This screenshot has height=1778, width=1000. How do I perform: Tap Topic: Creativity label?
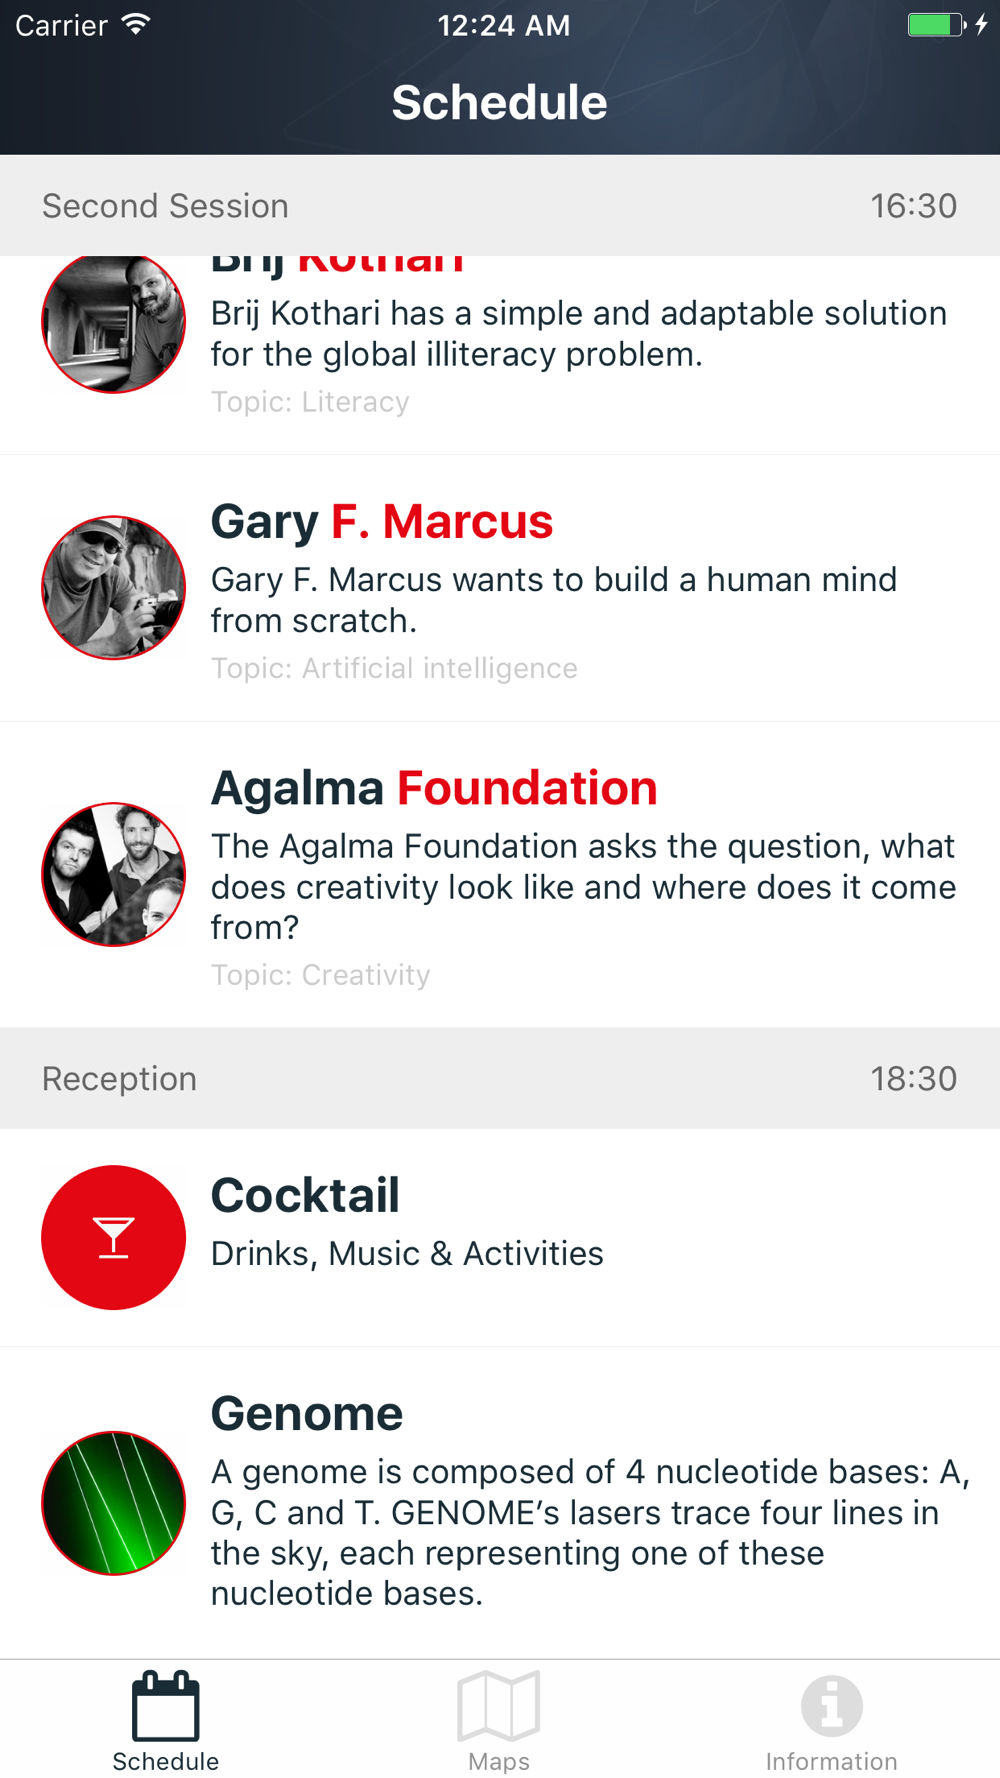[x=320, y=975]
